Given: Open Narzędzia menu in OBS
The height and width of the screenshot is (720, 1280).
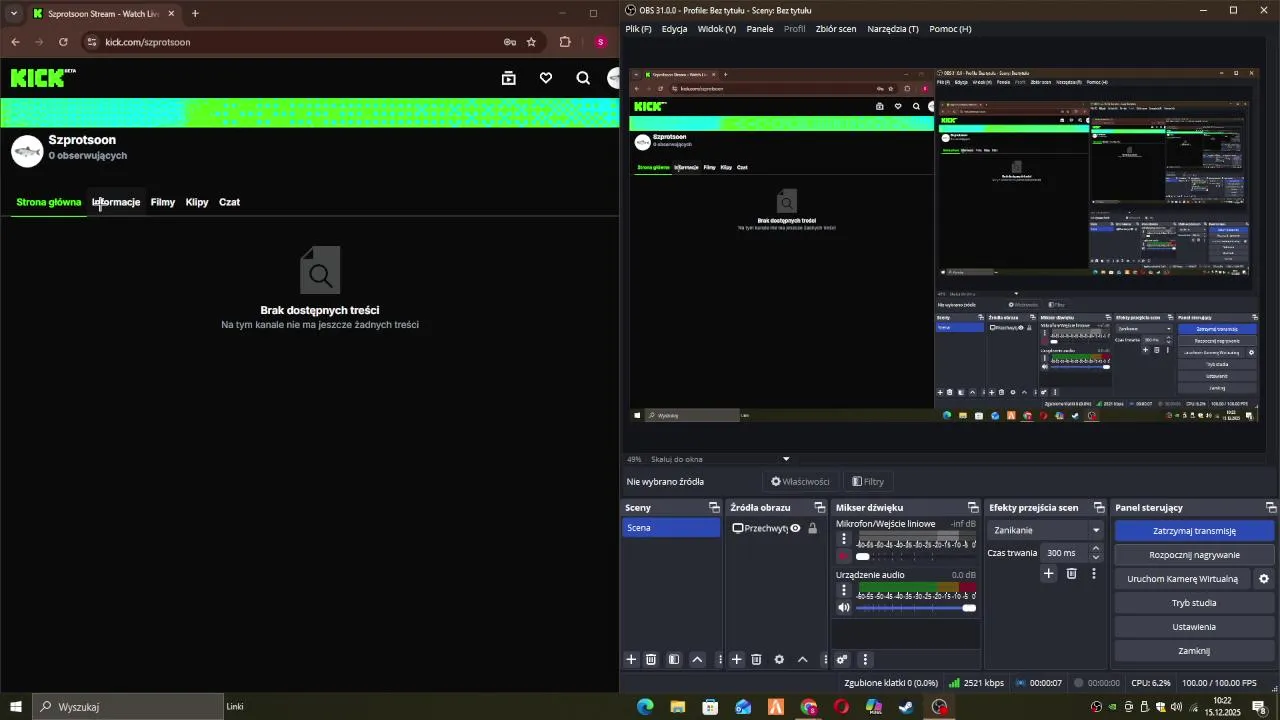Looking at the screenshot, I should pyautogui.click(x=893, y=29).
